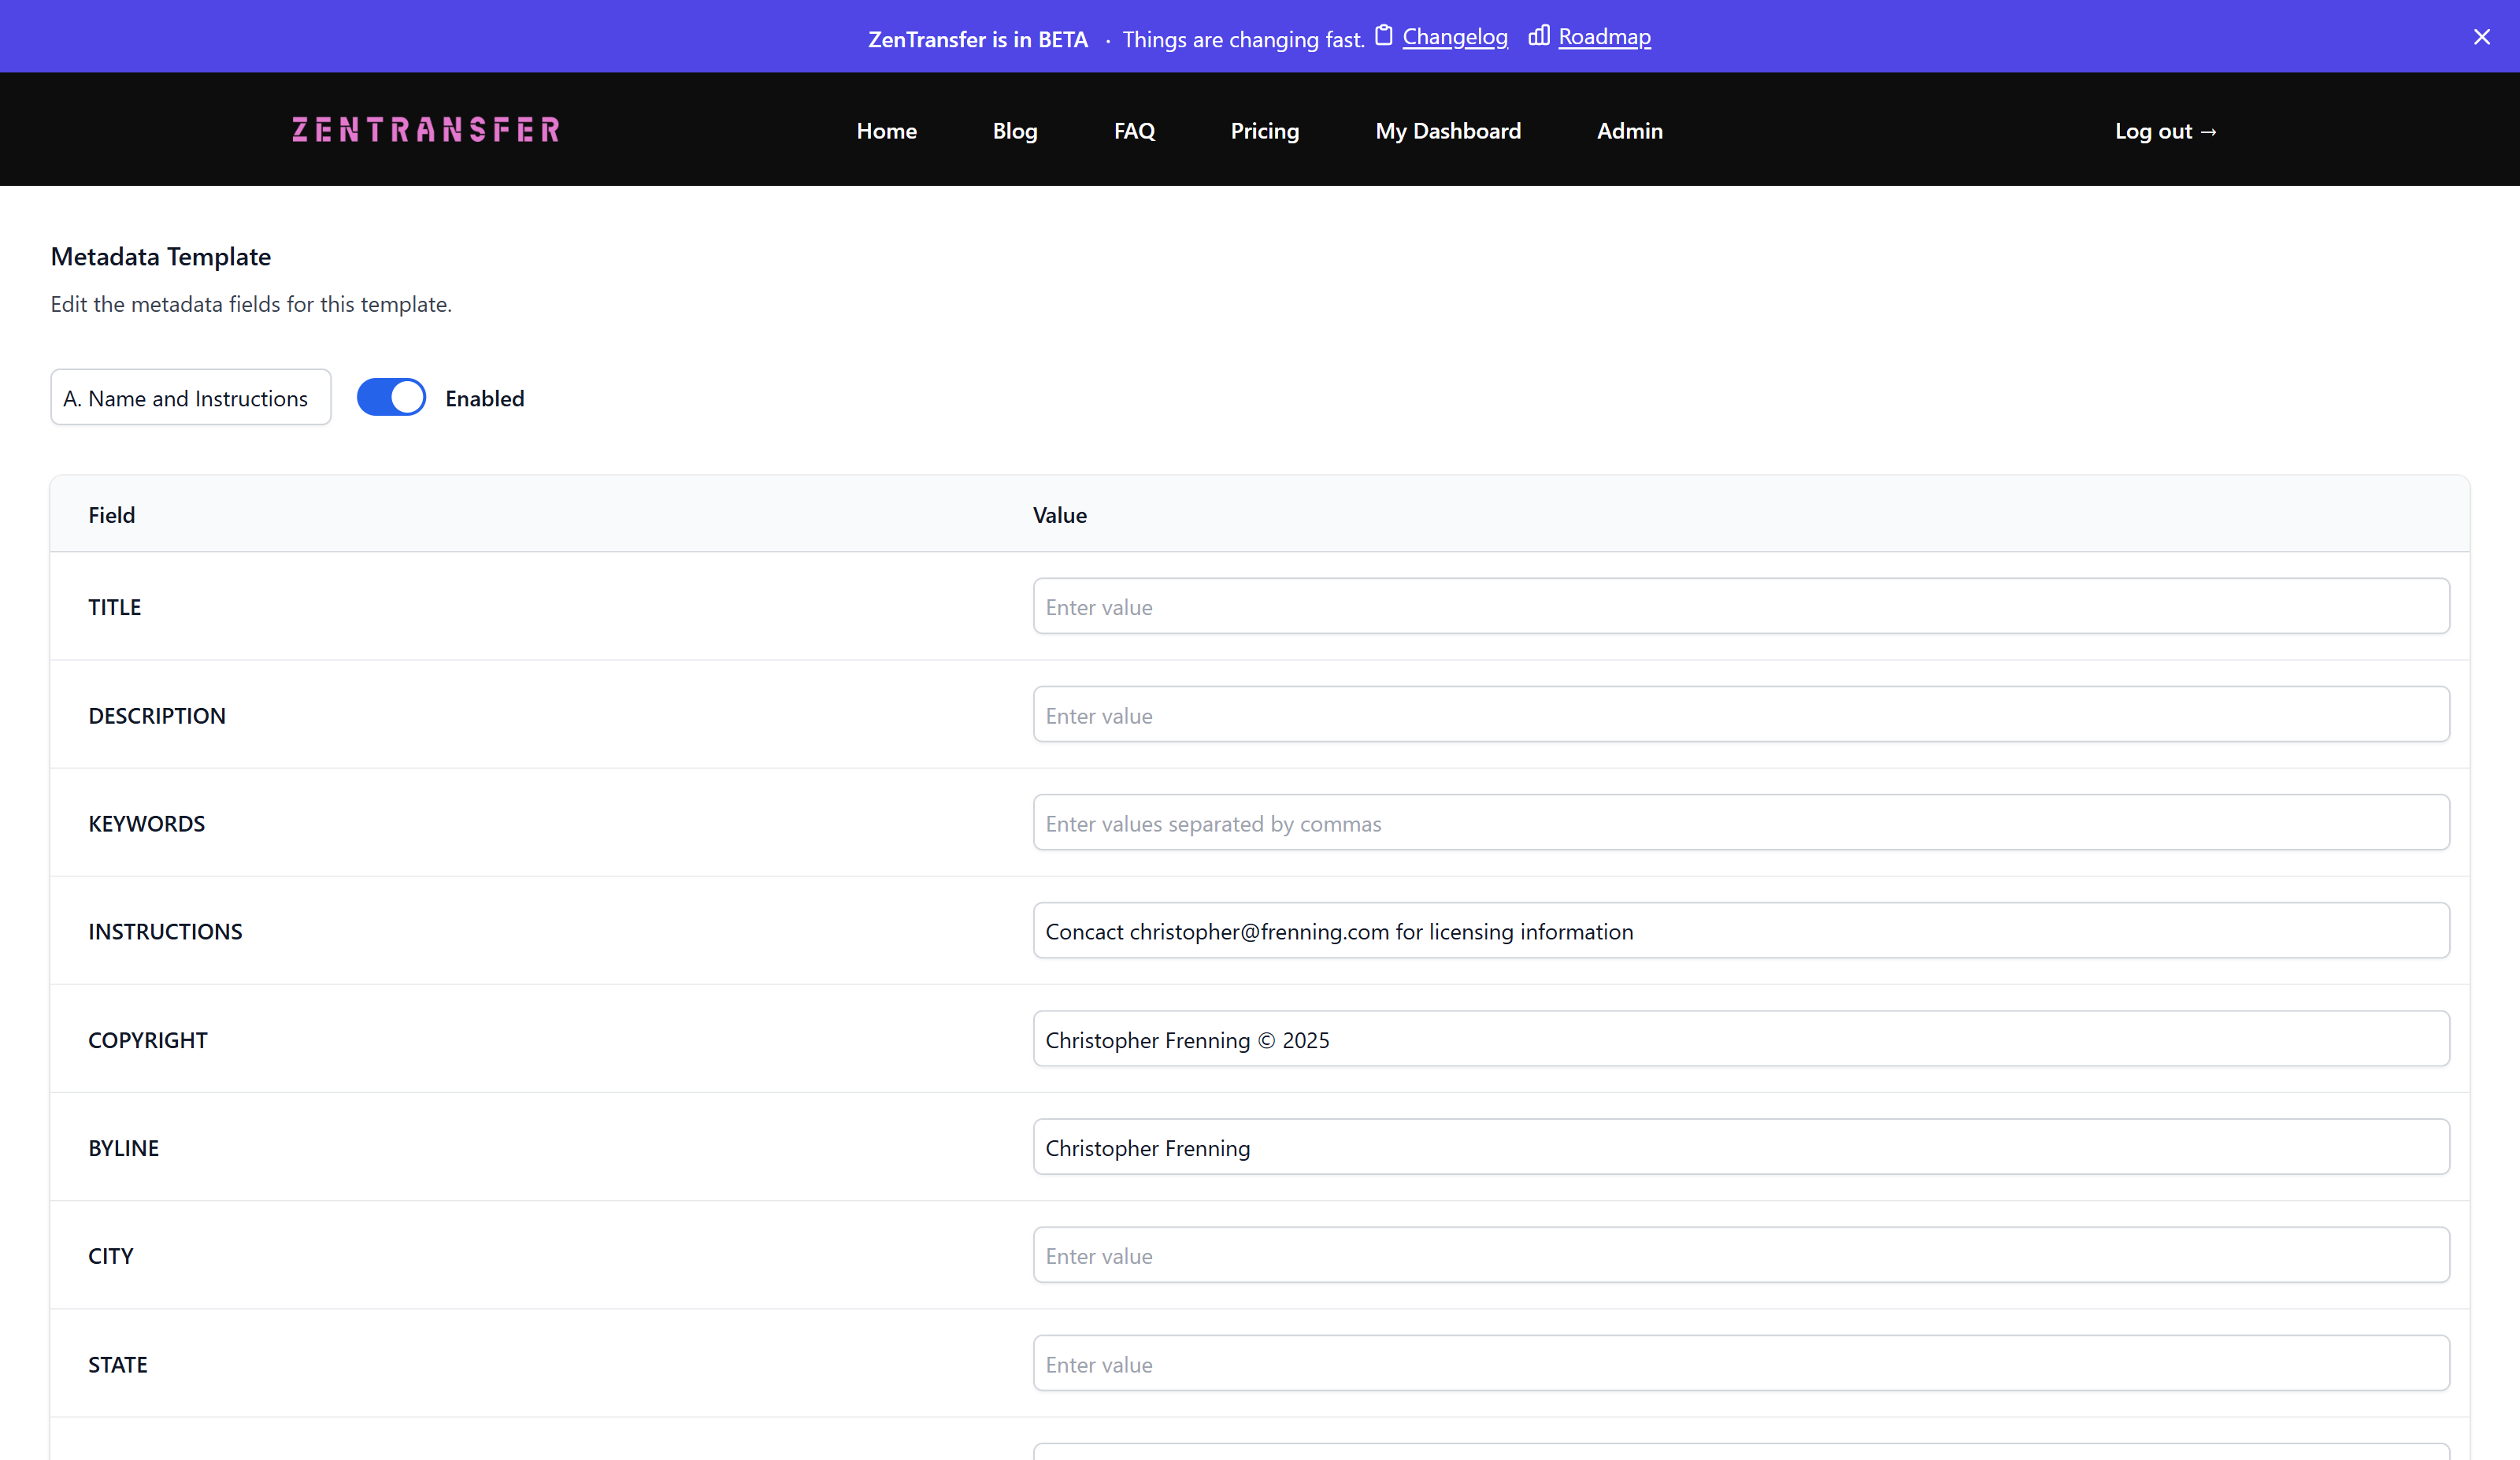
Task: Click the ZenTransfer logo
Action: point(426,130)
